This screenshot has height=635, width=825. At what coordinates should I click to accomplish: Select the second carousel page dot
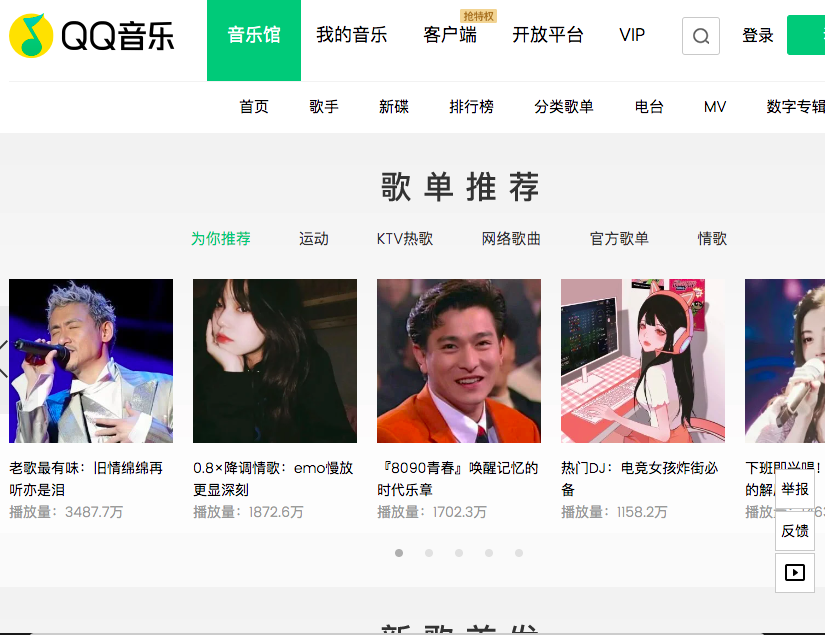pos(429,553)
